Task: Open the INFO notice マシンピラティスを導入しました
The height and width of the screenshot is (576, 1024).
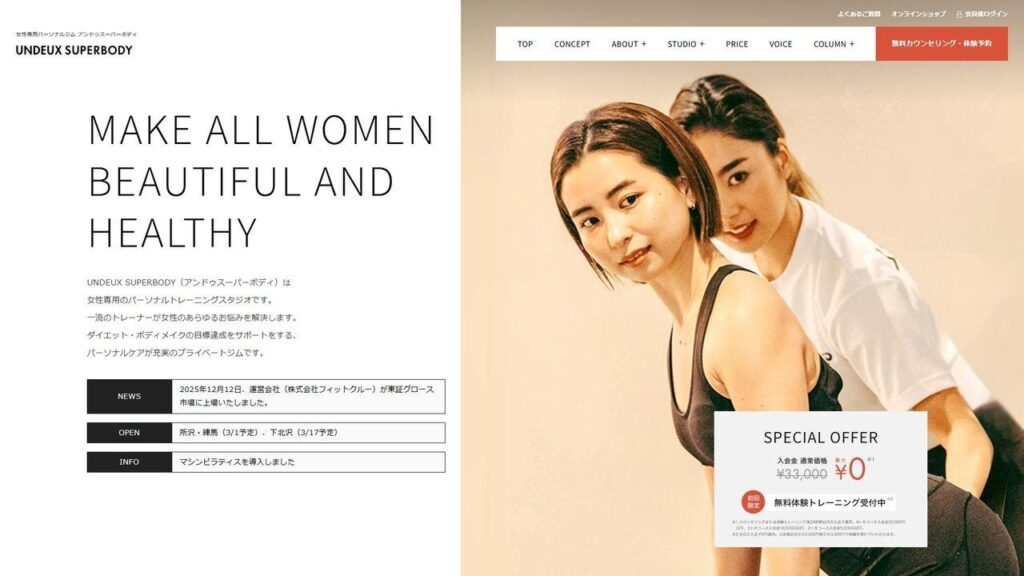Action: click(266, 462)
